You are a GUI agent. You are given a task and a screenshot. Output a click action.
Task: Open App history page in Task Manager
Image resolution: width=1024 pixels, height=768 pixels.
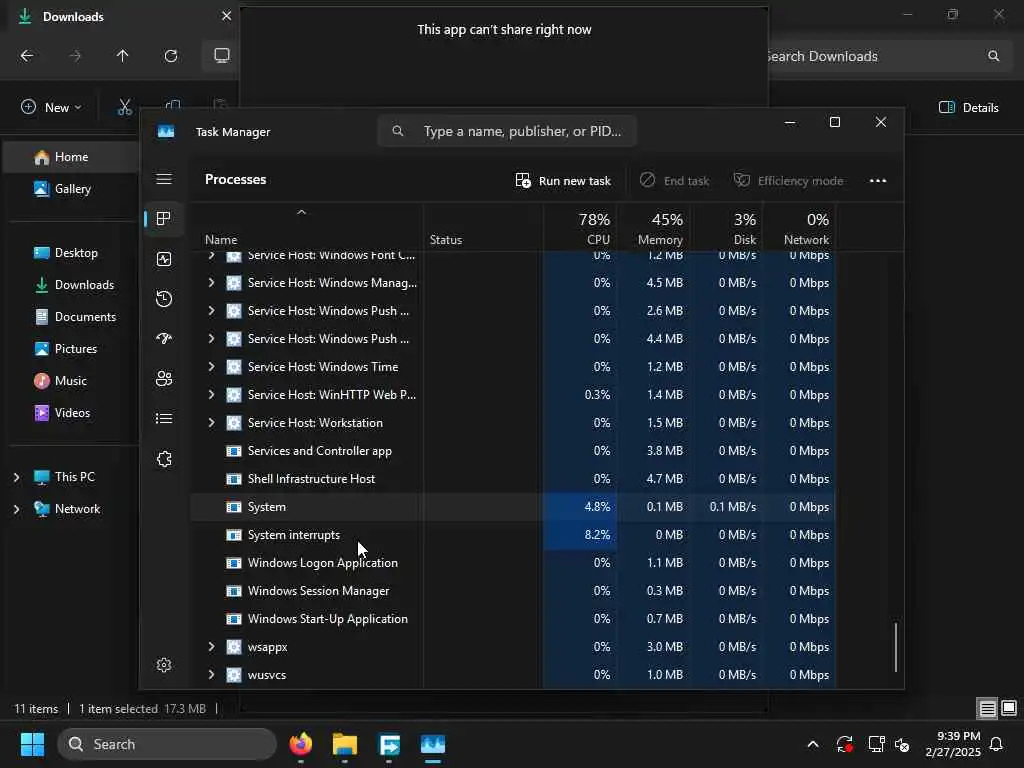coord(164,299)
